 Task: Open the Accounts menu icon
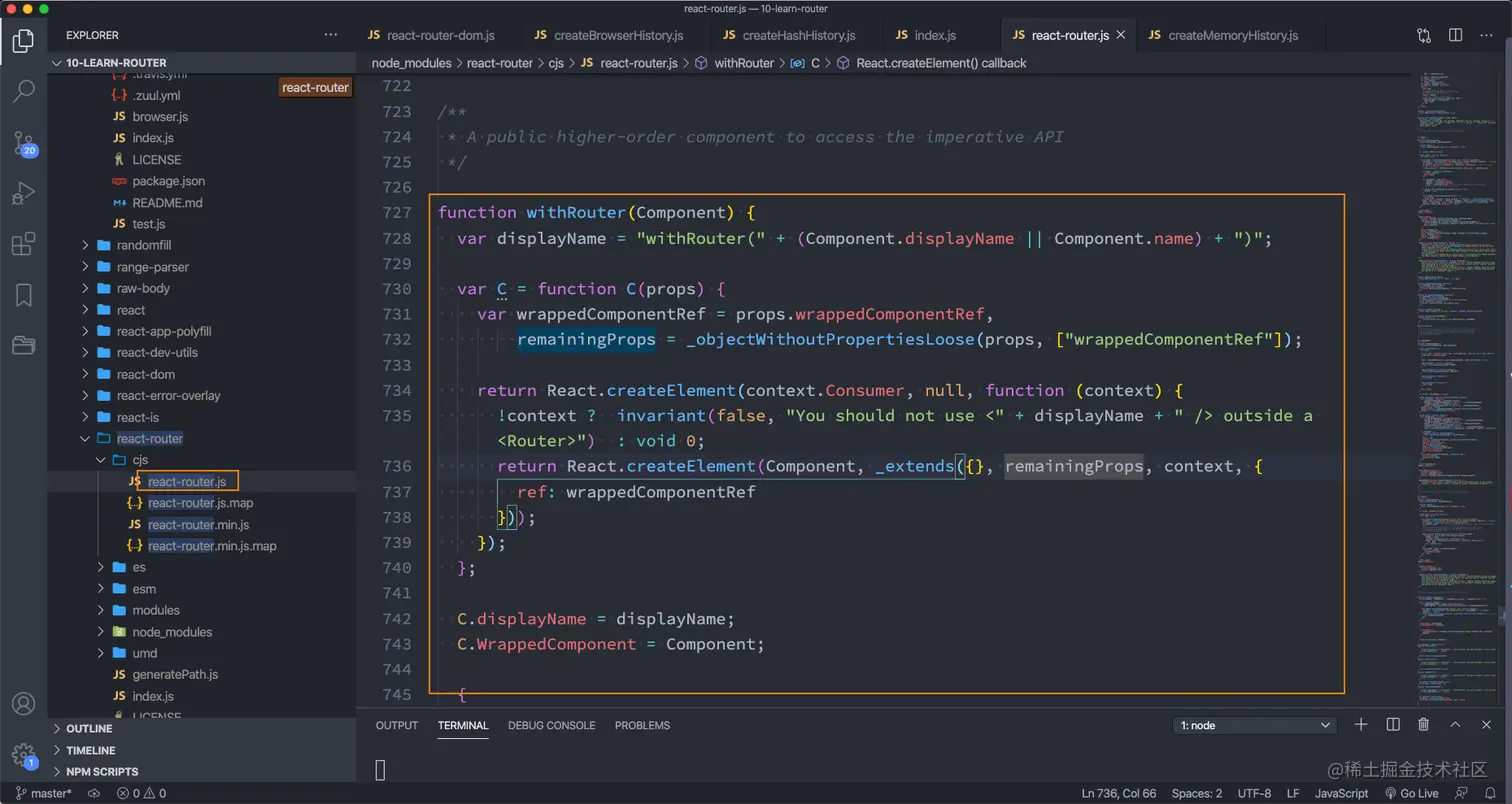pos(24,705)
